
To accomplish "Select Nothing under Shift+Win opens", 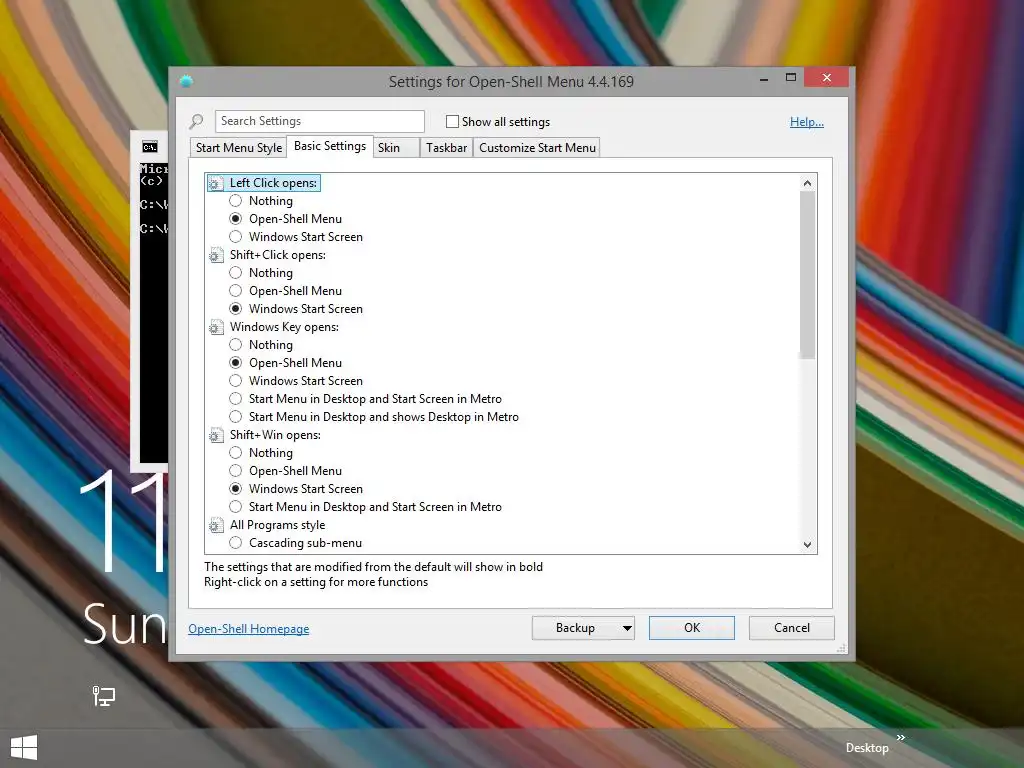I will tap(236, 453).
